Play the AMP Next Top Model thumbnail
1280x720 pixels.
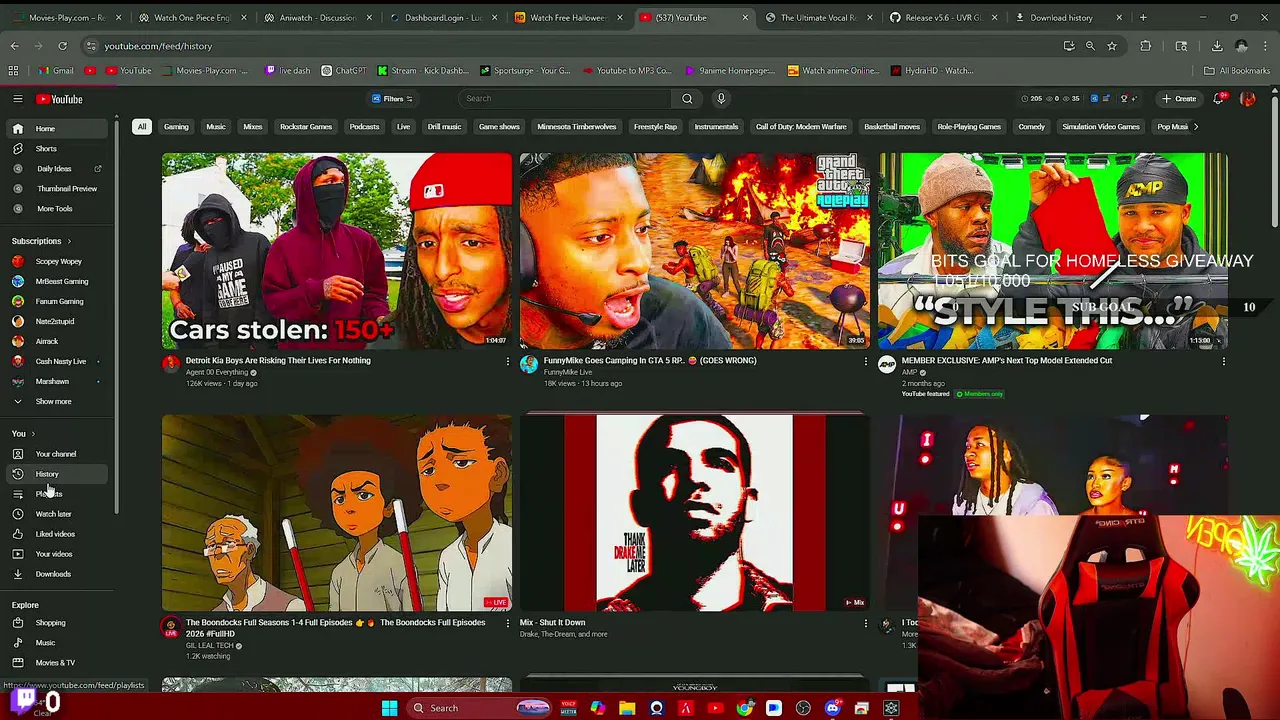tap(1053, 251)
